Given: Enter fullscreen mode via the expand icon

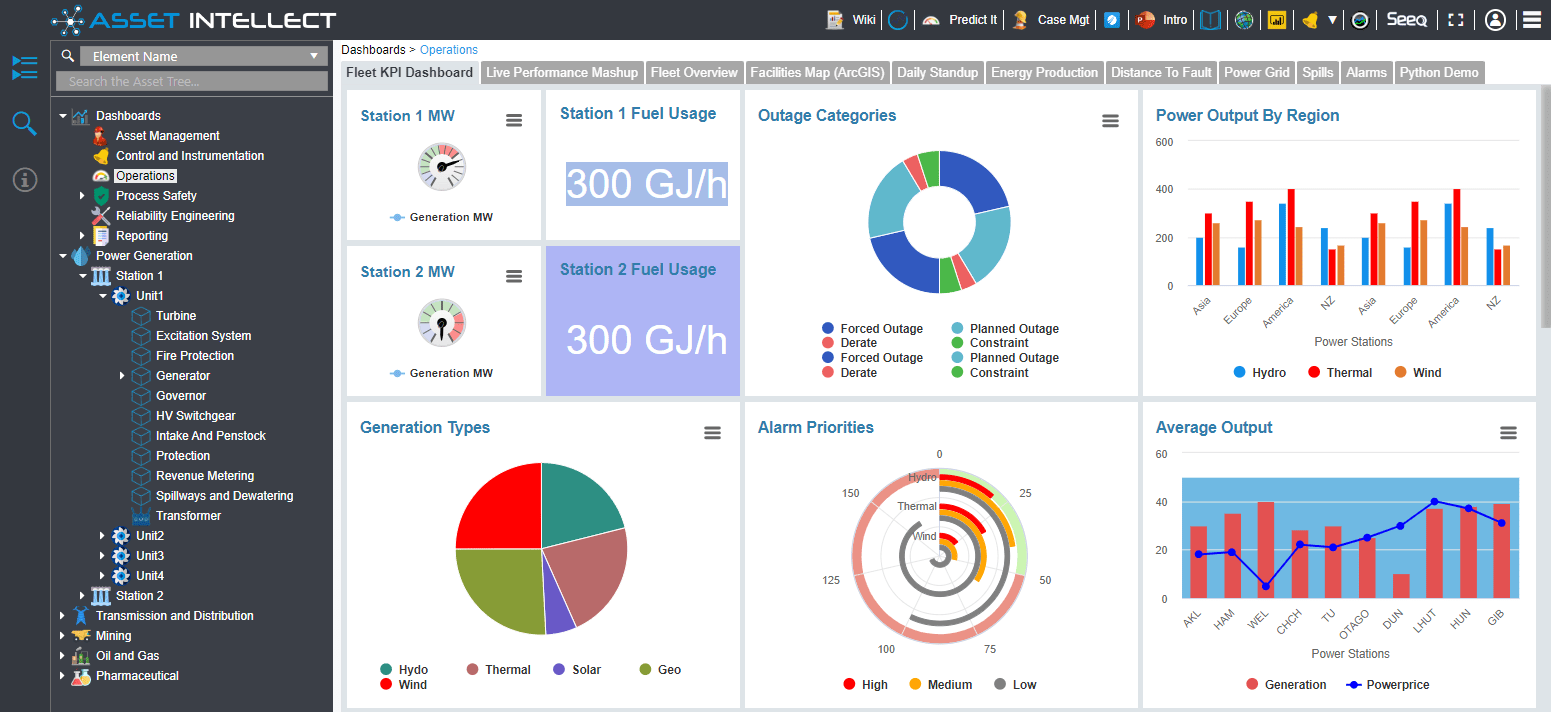Looking at the screenshot, I should coord(1455,19).
